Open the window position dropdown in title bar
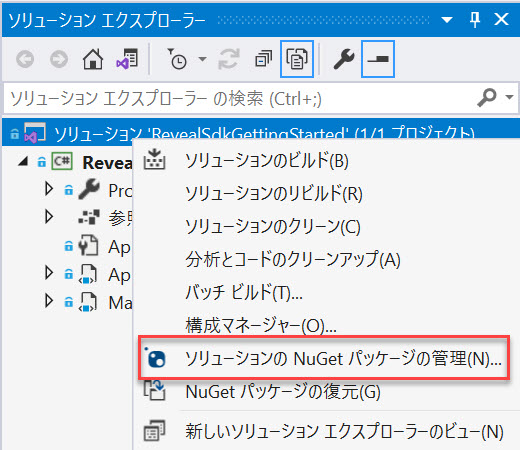The width and height of the screenshot is (520, 450). (x=447, y=20)
